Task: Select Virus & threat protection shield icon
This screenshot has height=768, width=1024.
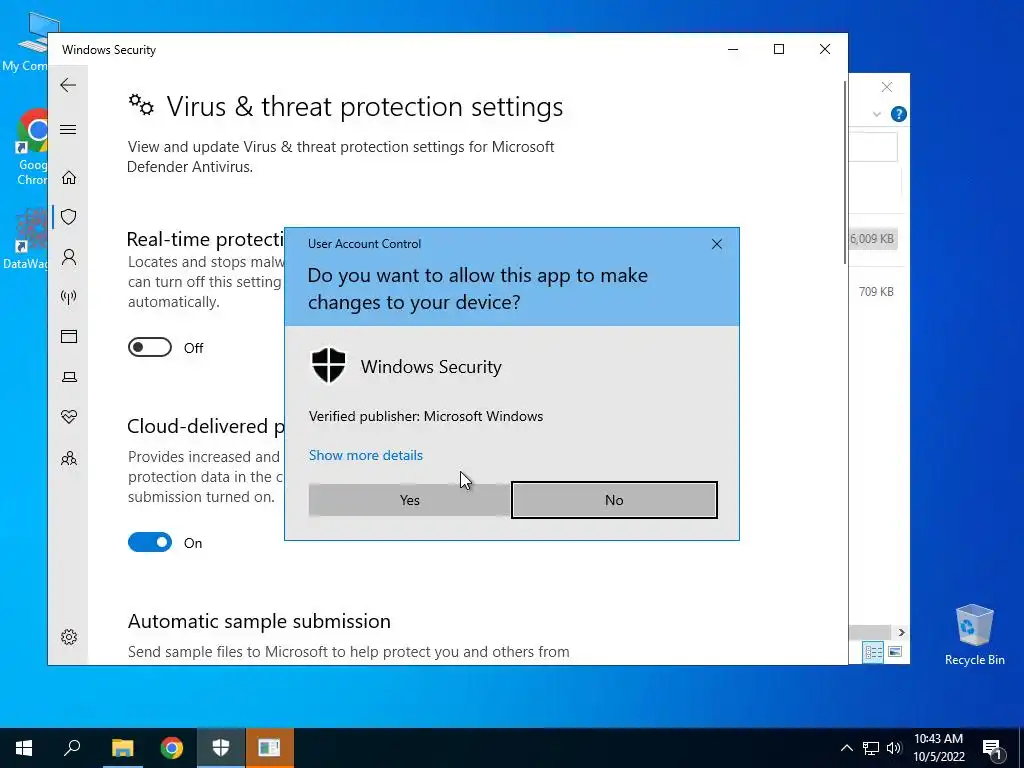Action: click(x=69, y=217)
